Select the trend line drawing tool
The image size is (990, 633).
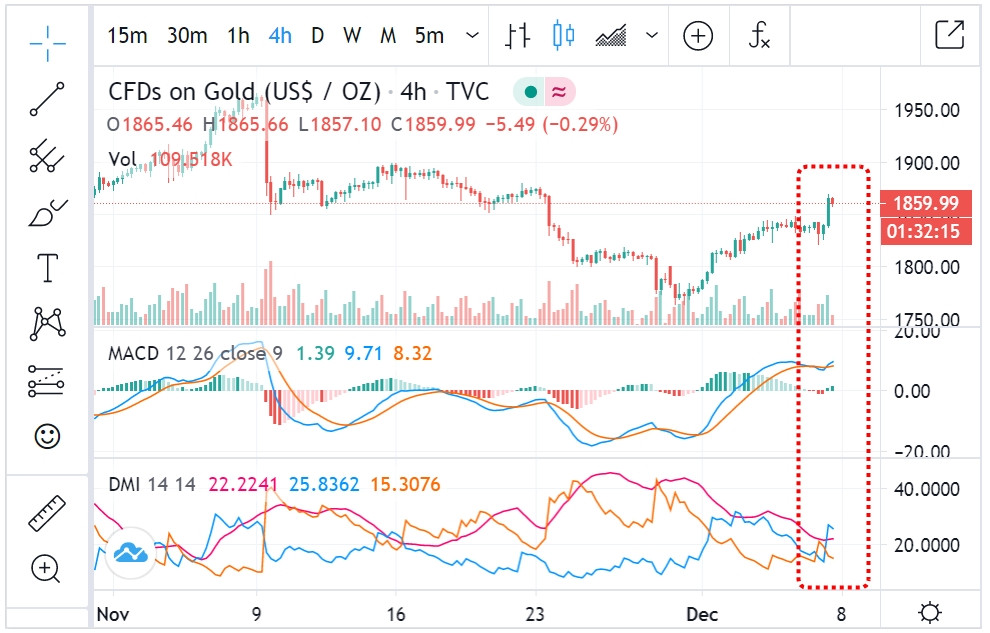click(47, 99)
